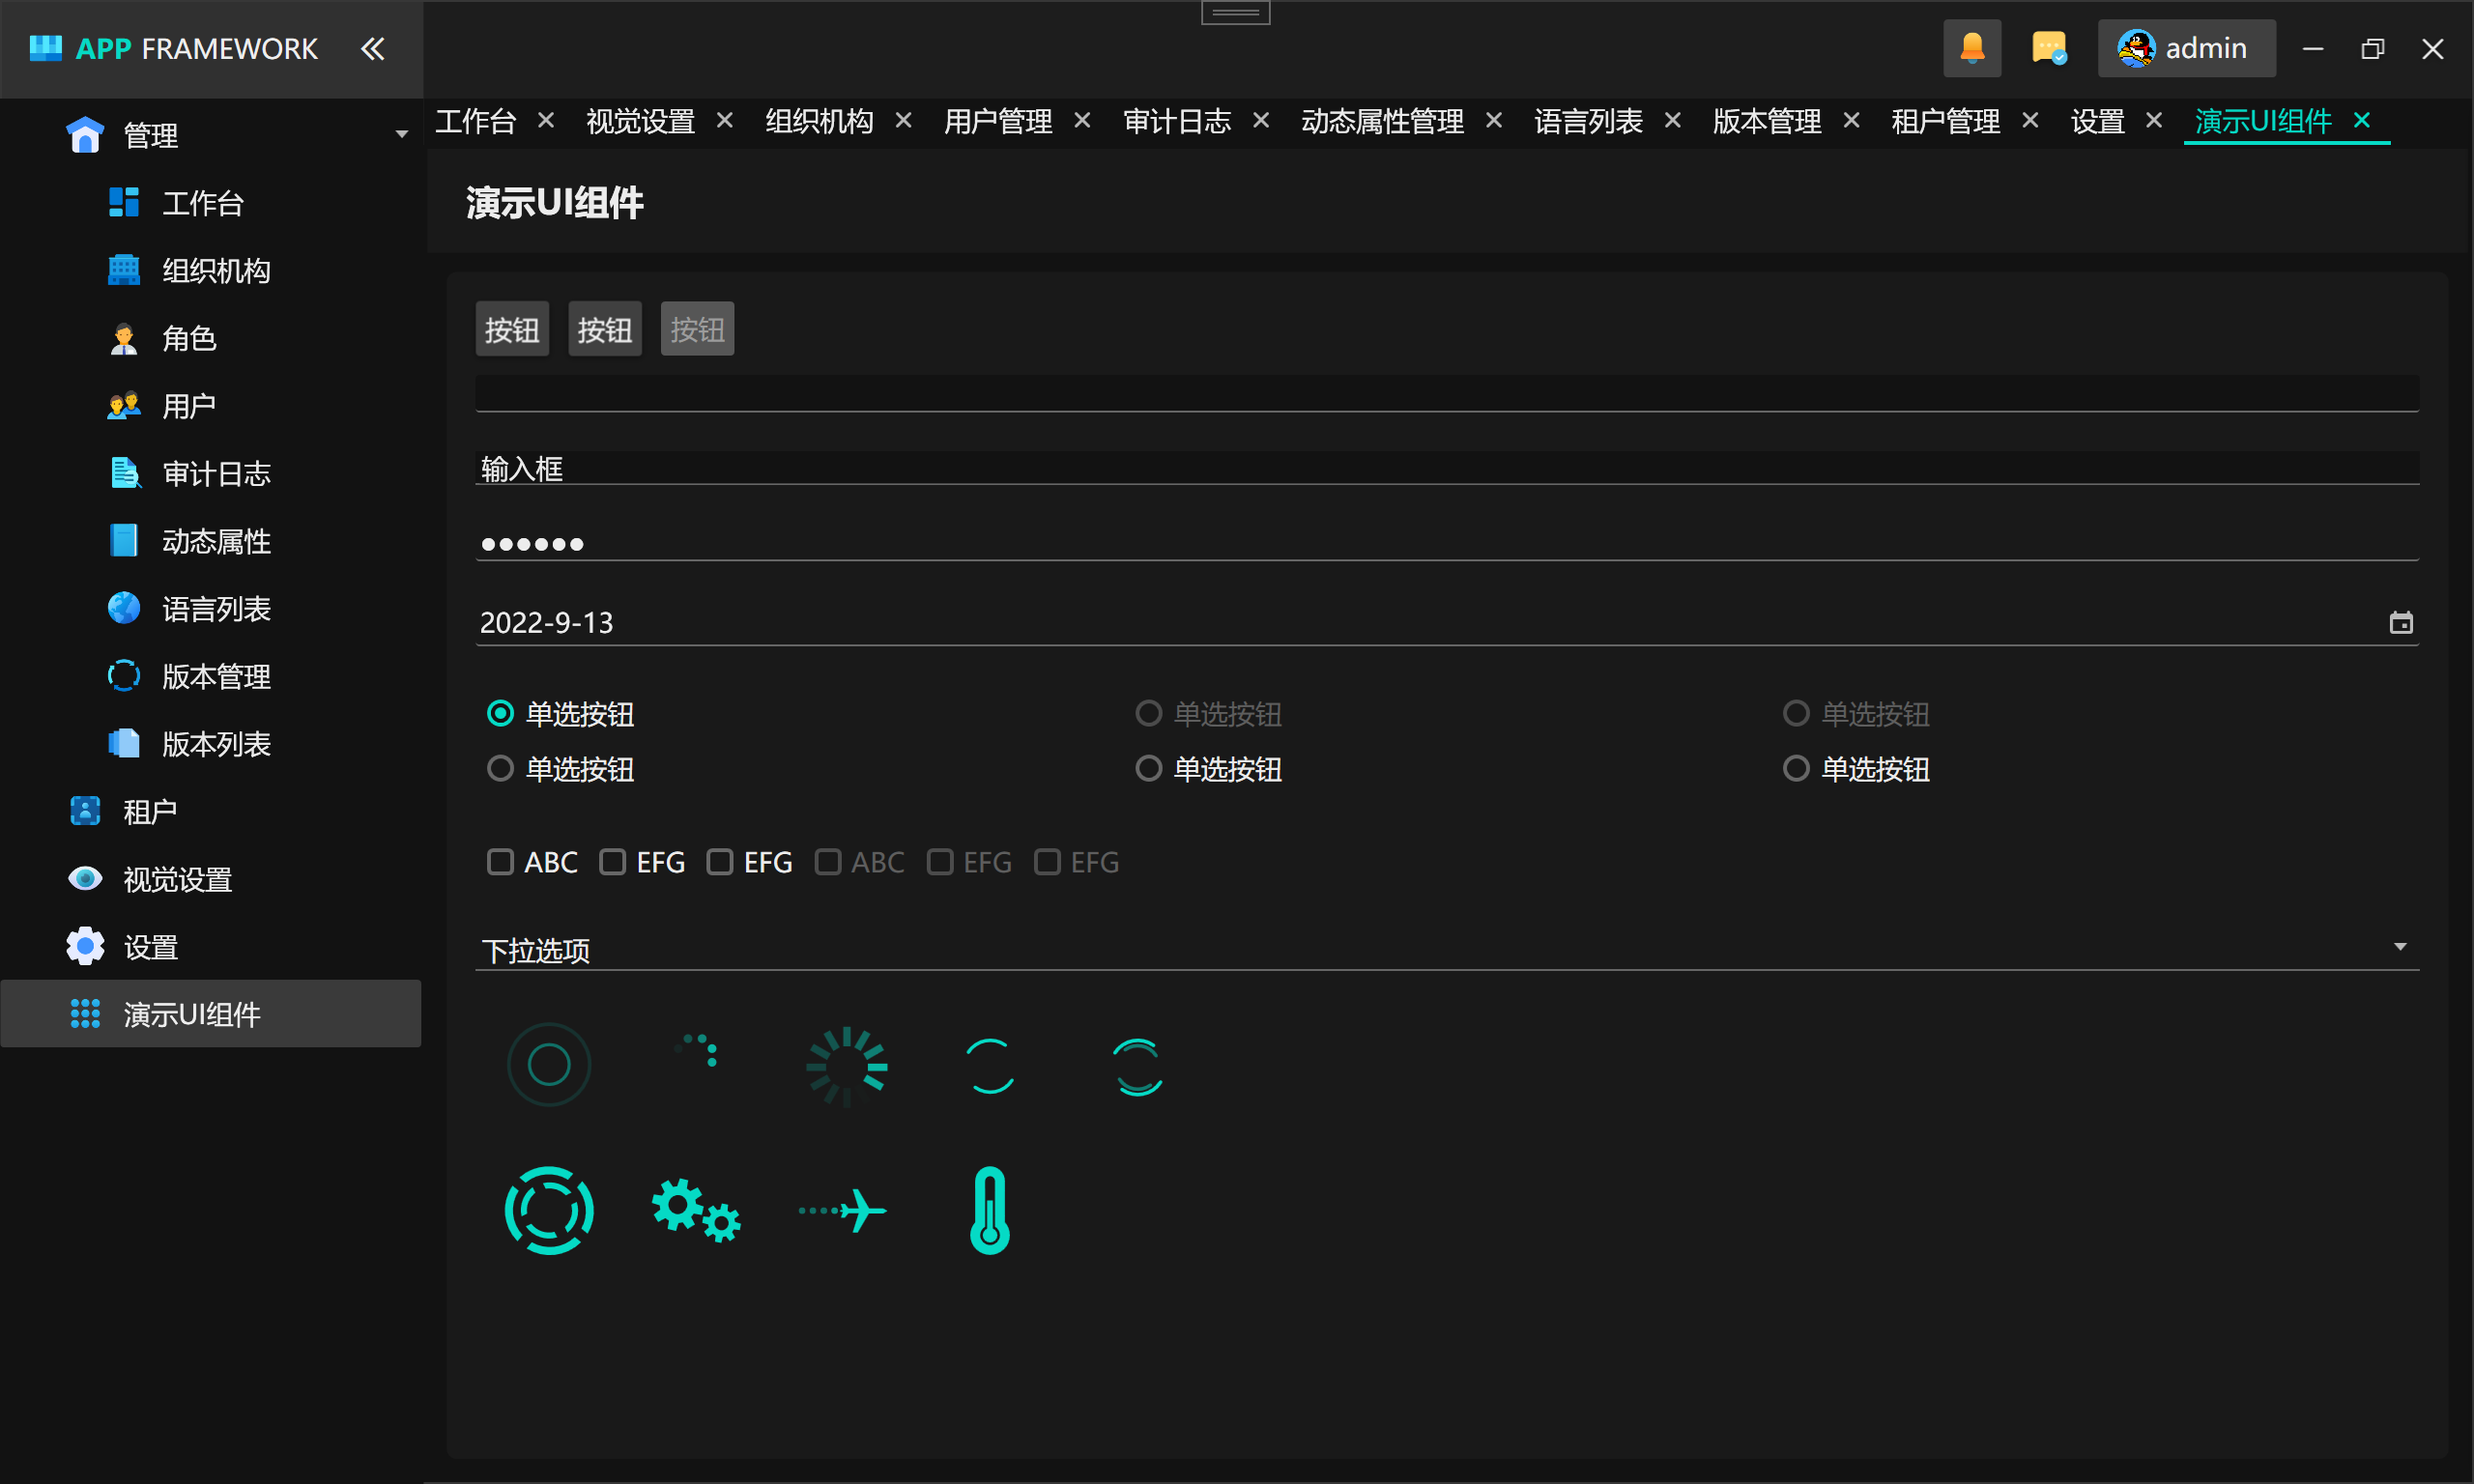
Task: Open calendar picker icon in date field
Action: click(x=2400, y=623)
